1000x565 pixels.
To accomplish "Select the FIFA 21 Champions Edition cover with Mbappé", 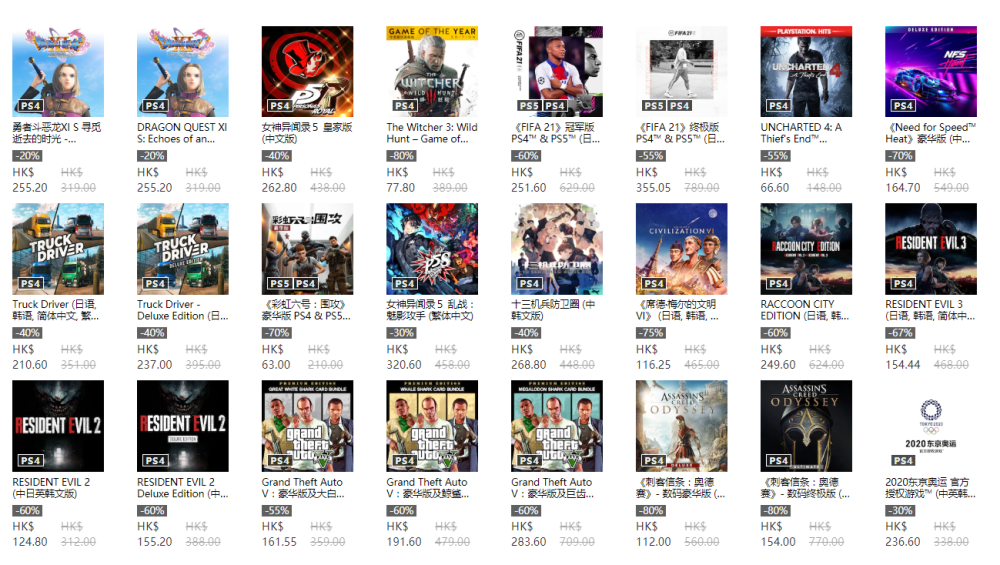I will (557, 71).
